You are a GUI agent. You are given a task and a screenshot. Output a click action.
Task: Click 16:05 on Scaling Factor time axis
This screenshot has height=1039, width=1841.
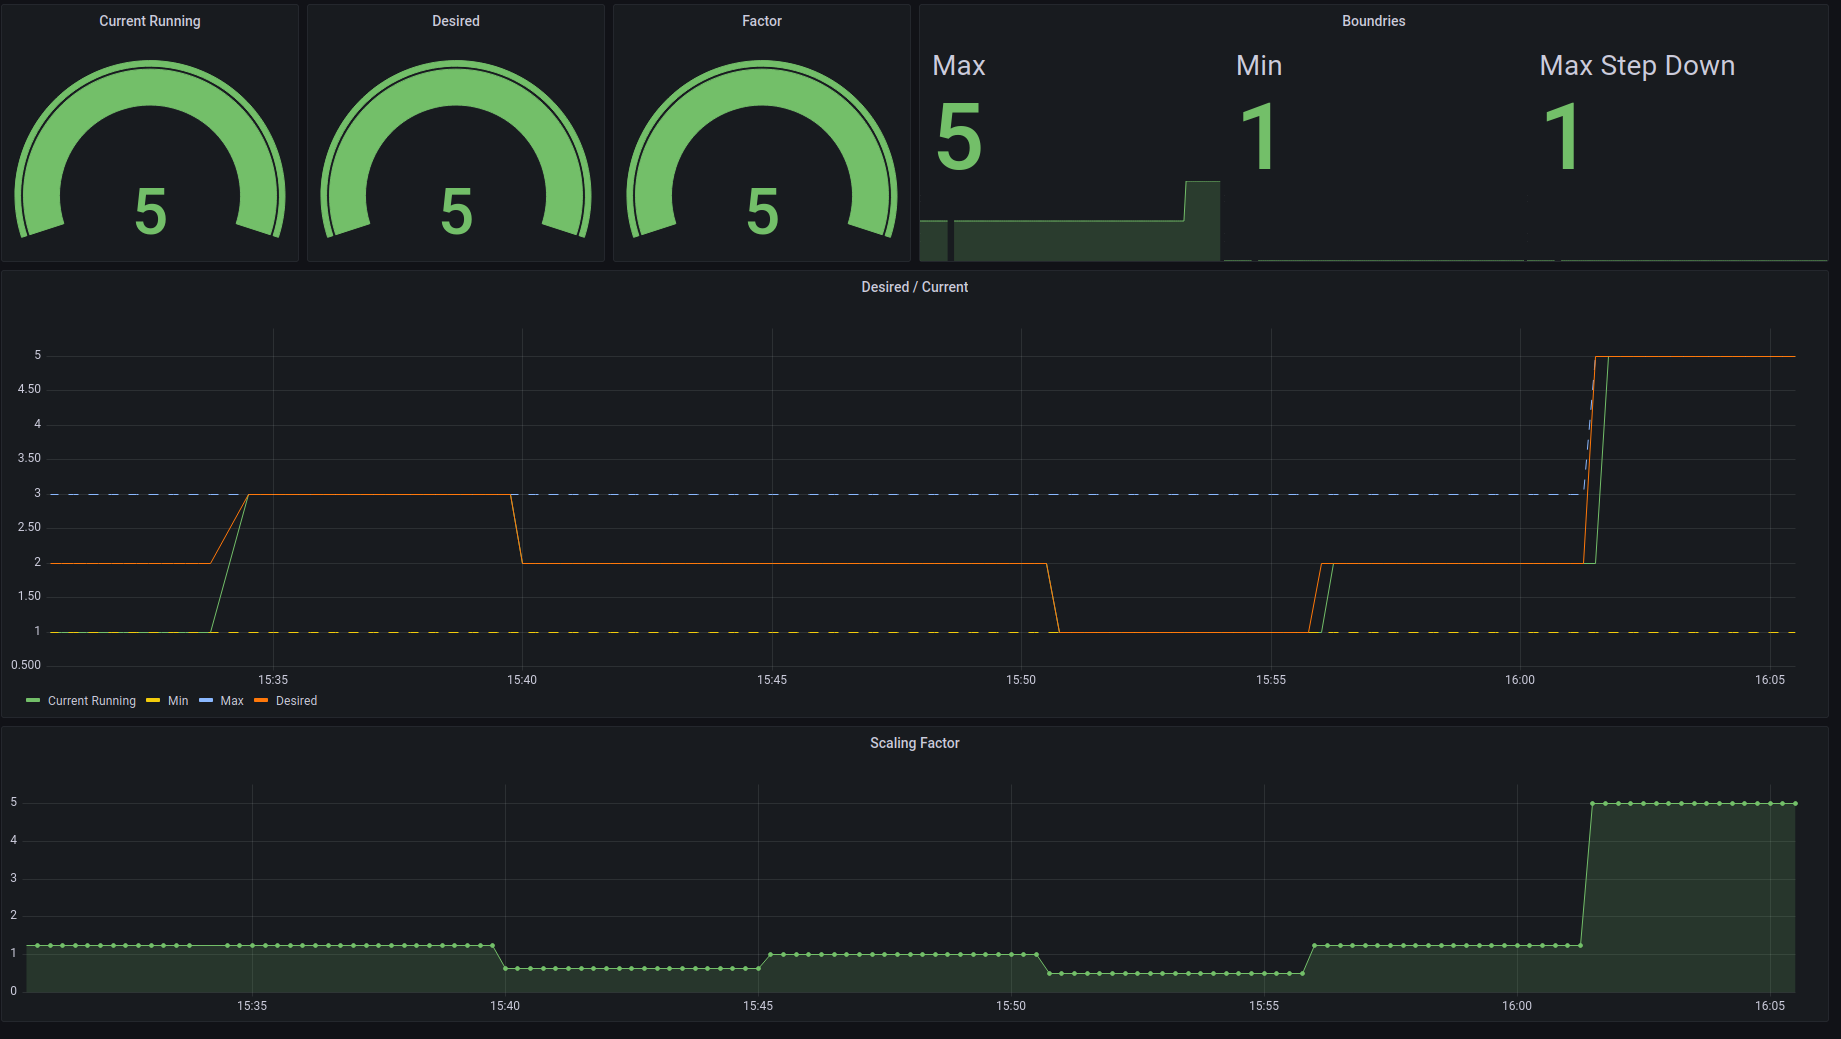[x=1770, y=1006]
